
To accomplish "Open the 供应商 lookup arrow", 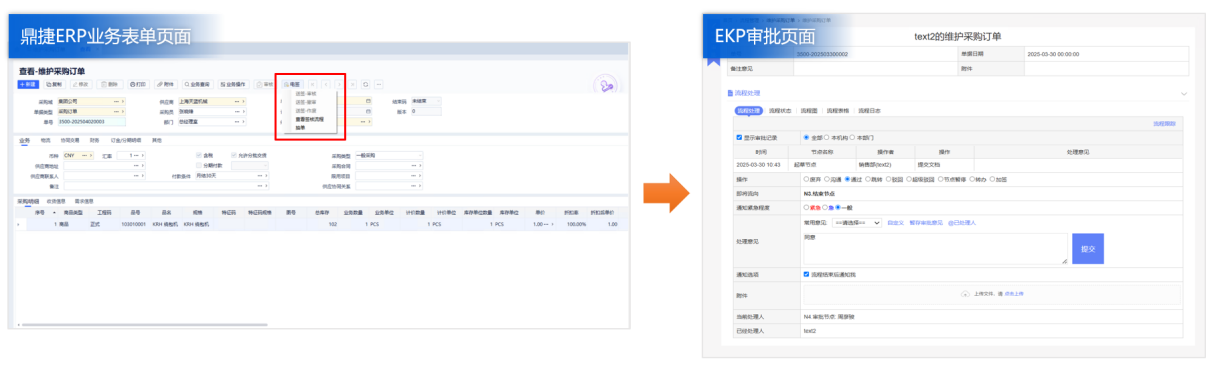I will coord(243,101).
